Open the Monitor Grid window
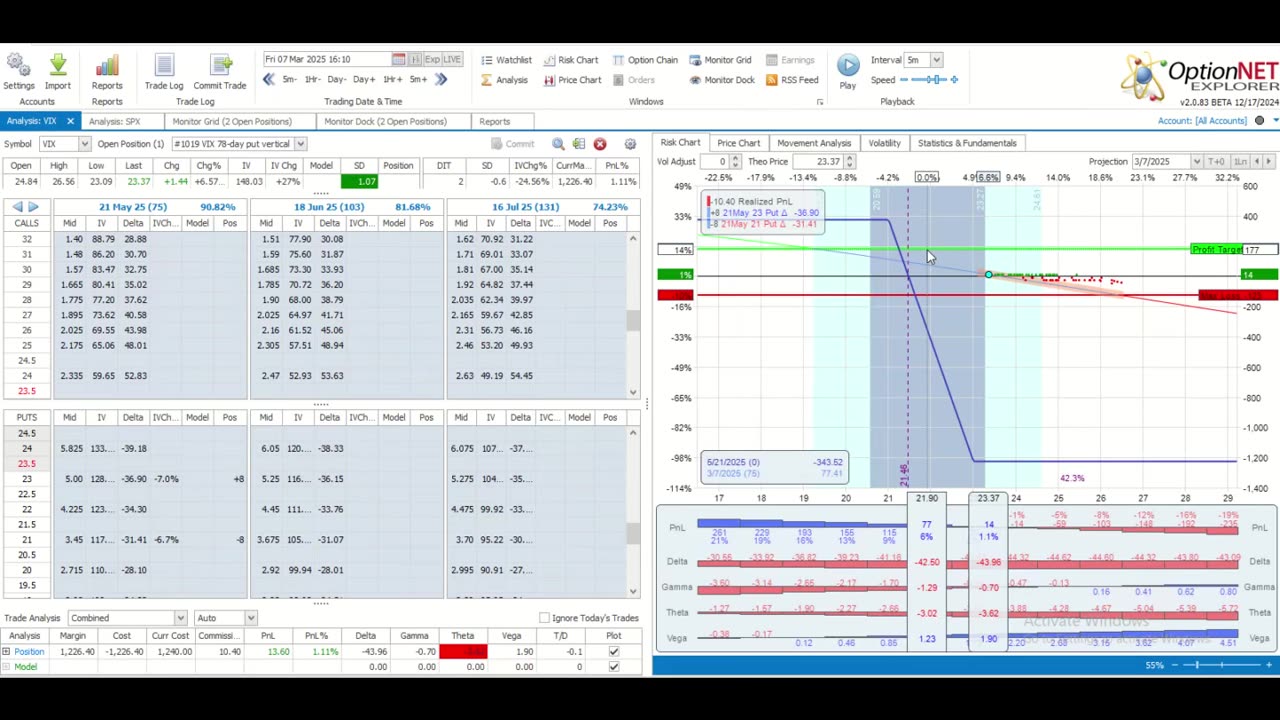The height and width of the screenshot is (720, 1280). click(x=719, y=60)
